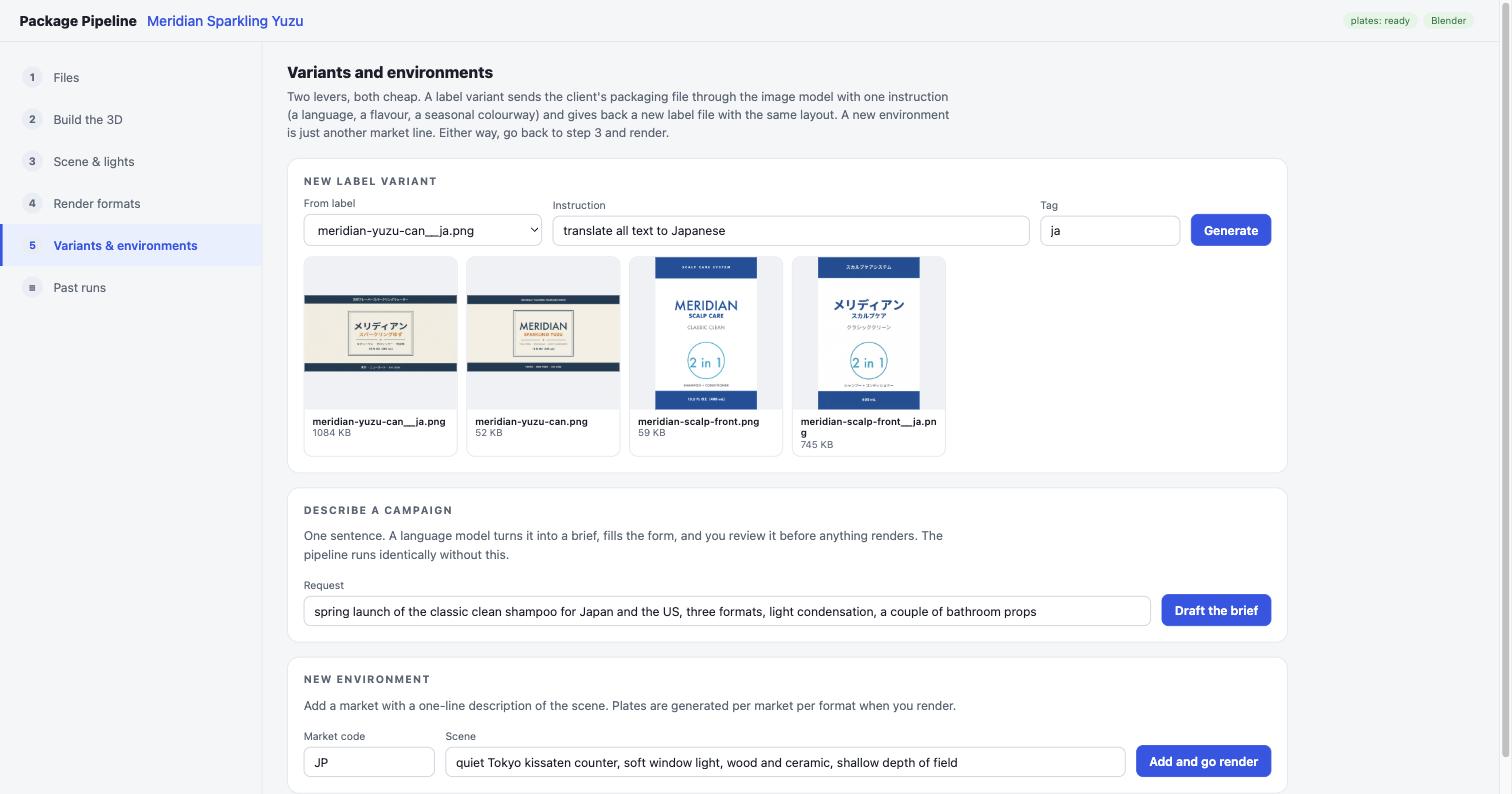Click Draft the brief button
Viewport: 1512px width, 794px height.
click(x=1216, y=610)
